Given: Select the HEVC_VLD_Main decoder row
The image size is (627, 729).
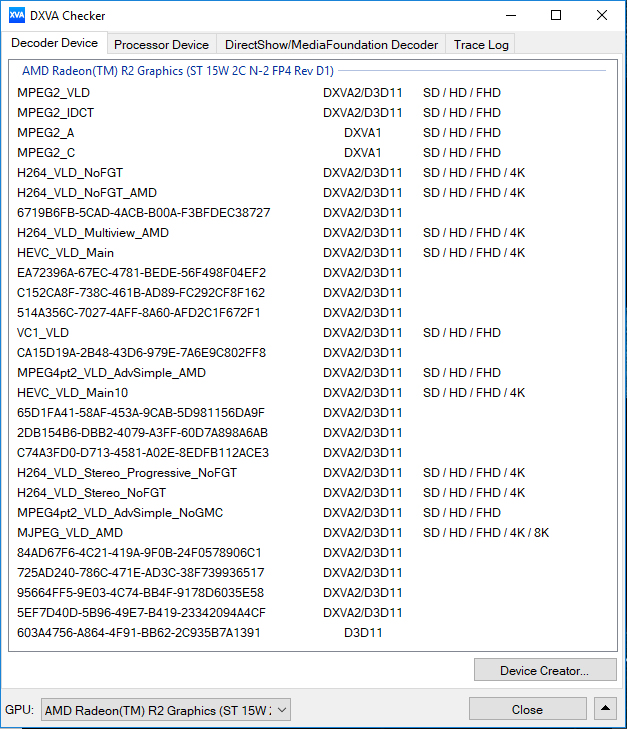Looking at the screenshot, I should [65, 253].
